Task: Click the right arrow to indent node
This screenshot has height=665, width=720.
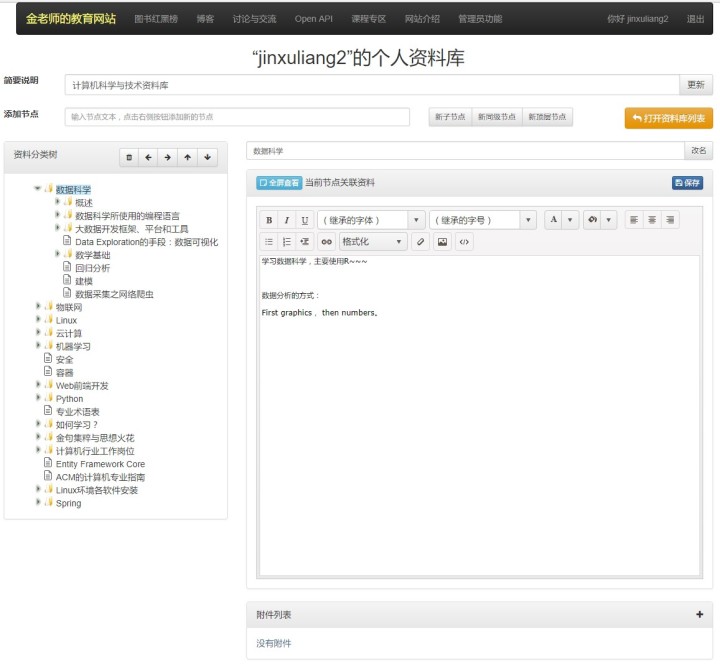Action: pyautogui.click(x=168, y=157)
